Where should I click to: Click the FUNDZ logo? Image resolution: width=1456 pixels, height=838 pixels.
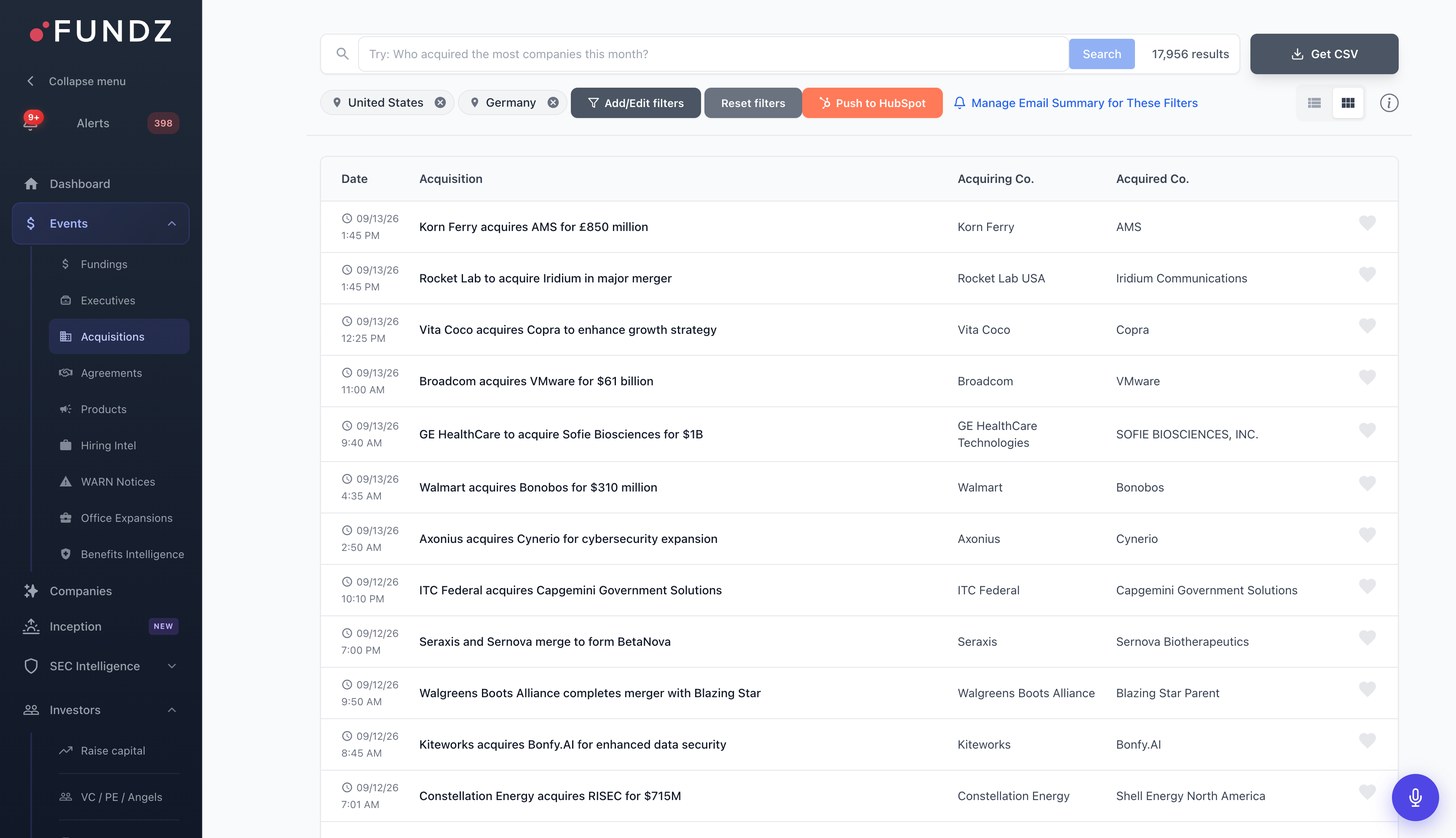[x=100, y=32]
